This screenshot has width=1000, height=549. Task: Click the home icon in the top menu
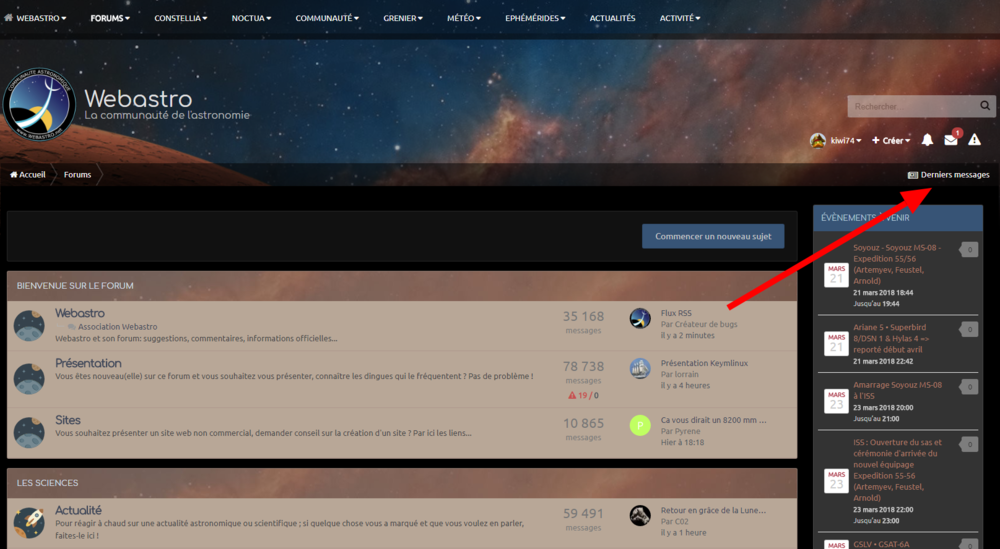coord(8,18)
